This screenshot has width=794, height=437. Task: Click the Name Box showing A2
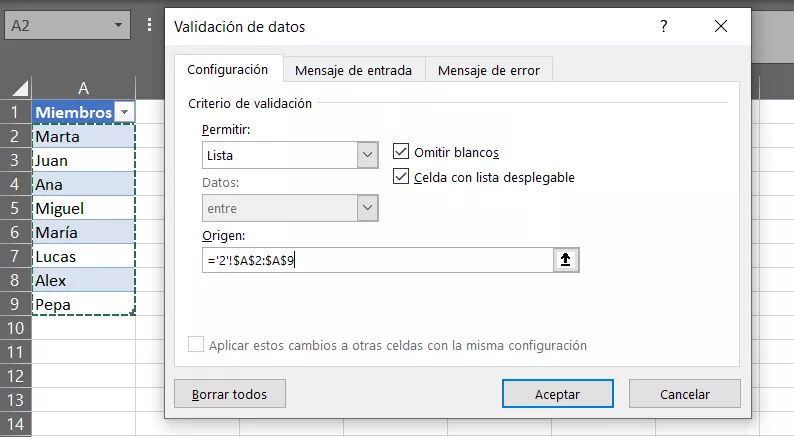[x=67, y=25]
